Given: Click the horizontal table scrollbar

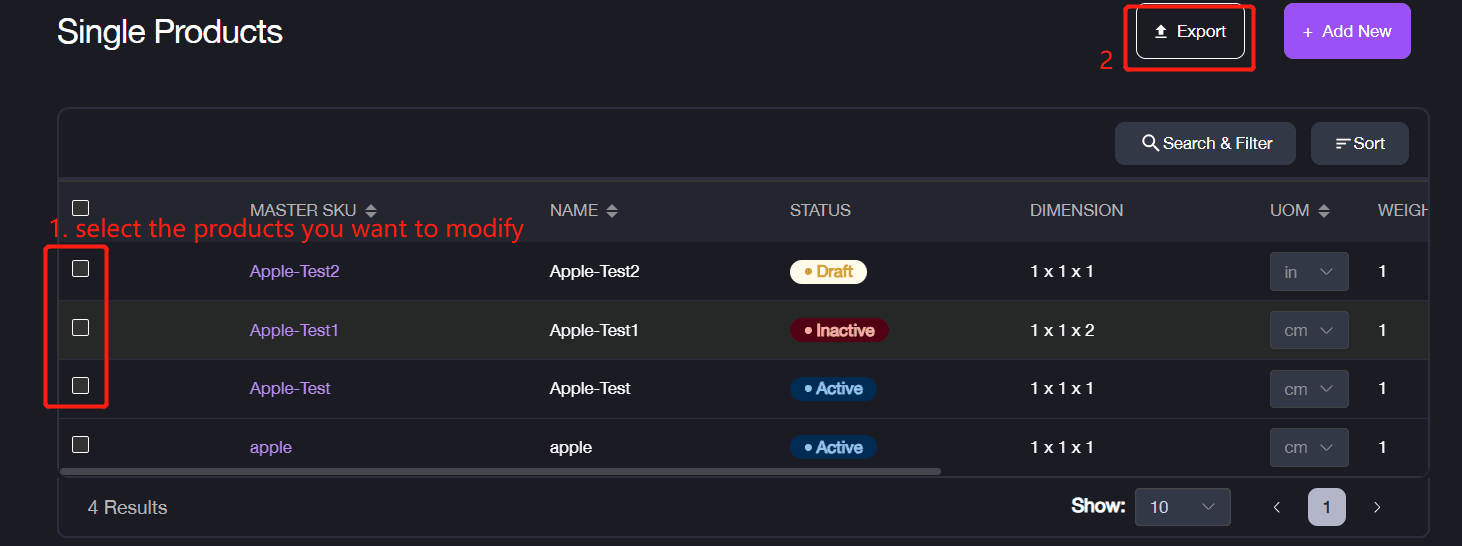Looking at the screenshot, I should 500,471.
